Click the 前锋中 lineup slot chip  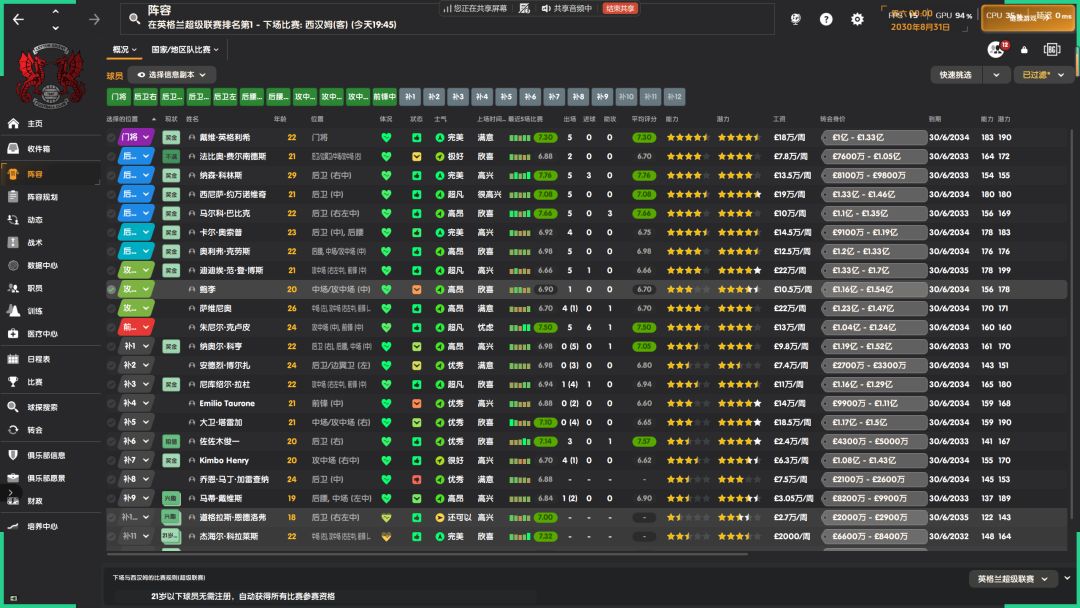tap(385, 97)
